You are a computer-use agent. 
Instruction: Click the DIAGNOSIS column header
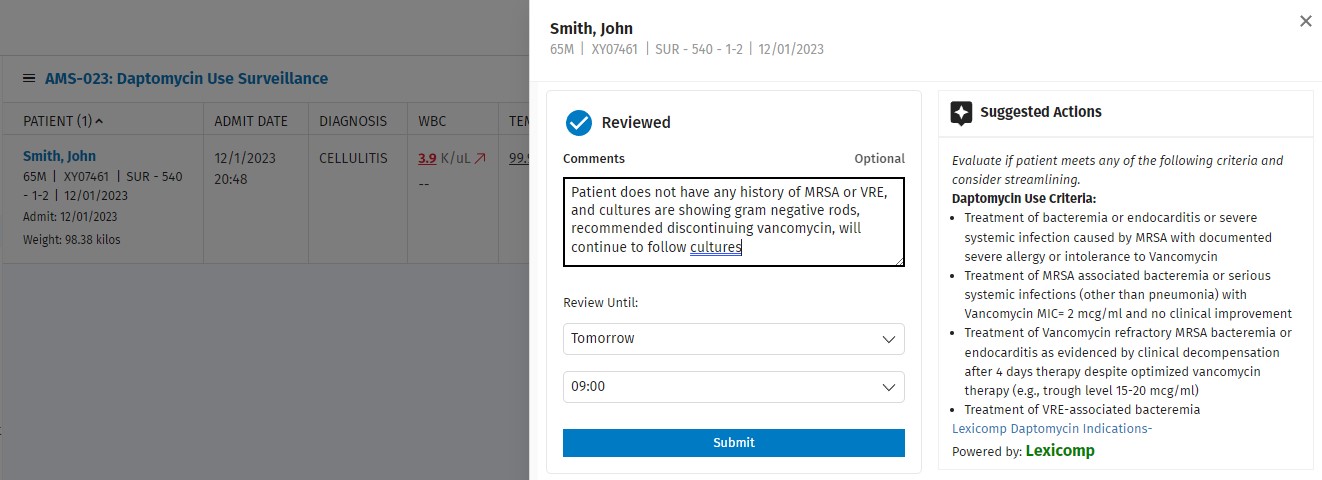coord(353,121)
